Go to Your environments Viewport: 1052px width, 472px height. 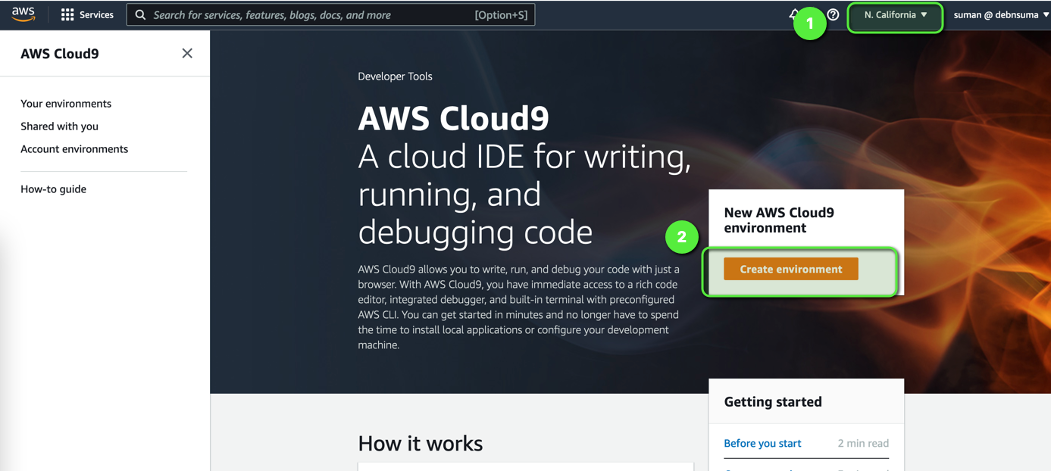(x=66, y=104)
